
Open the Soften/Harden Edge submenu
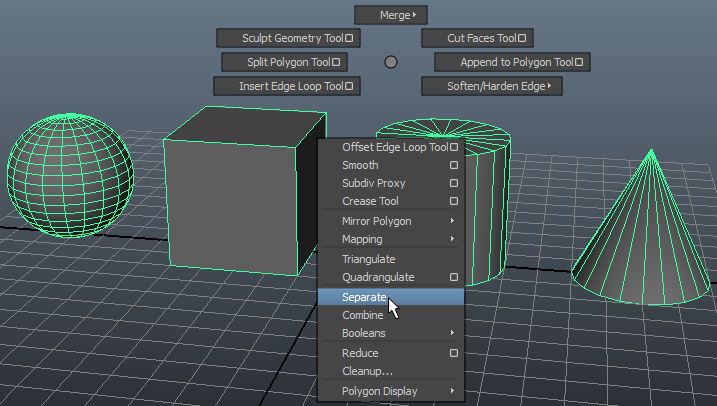tap(491, 86)
